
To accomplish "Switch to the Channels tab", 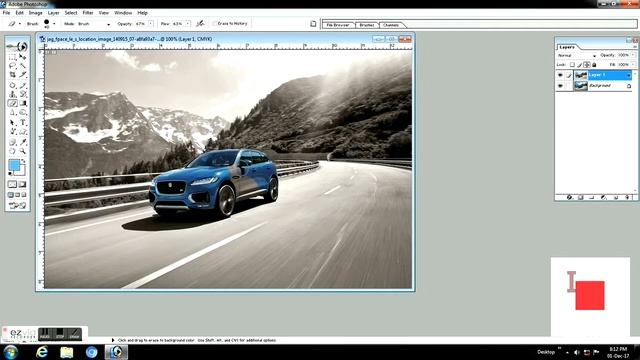I will pos(391,25).
